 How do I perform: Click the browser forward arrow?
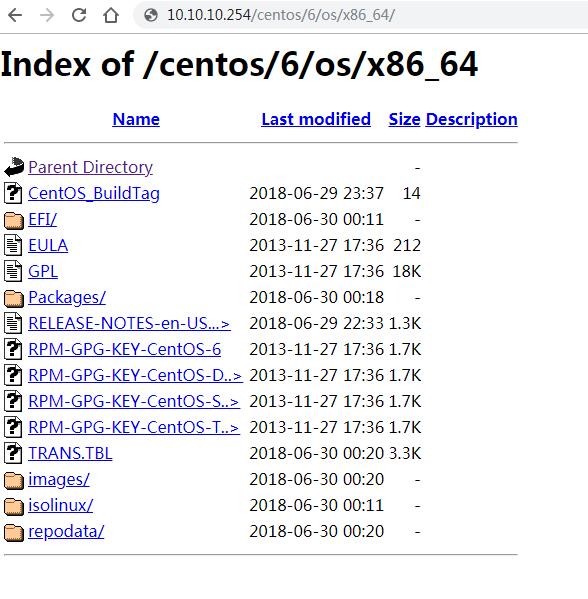[47, 15]
